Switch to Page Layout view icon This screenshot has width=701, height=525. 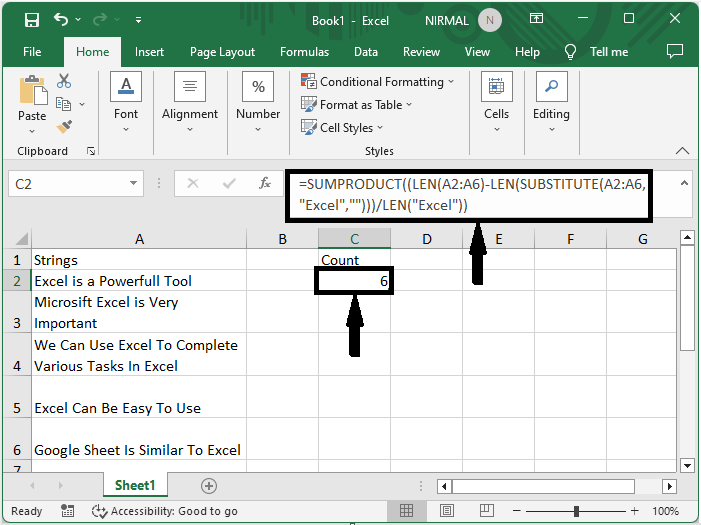coord(447,510)
